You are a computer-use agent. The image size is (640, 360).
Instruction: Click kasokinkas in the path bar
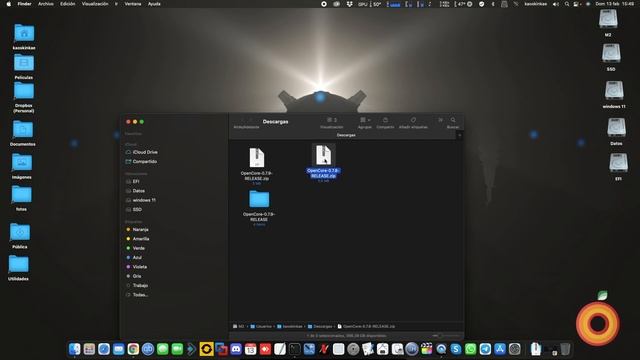[x=290, y=327]
